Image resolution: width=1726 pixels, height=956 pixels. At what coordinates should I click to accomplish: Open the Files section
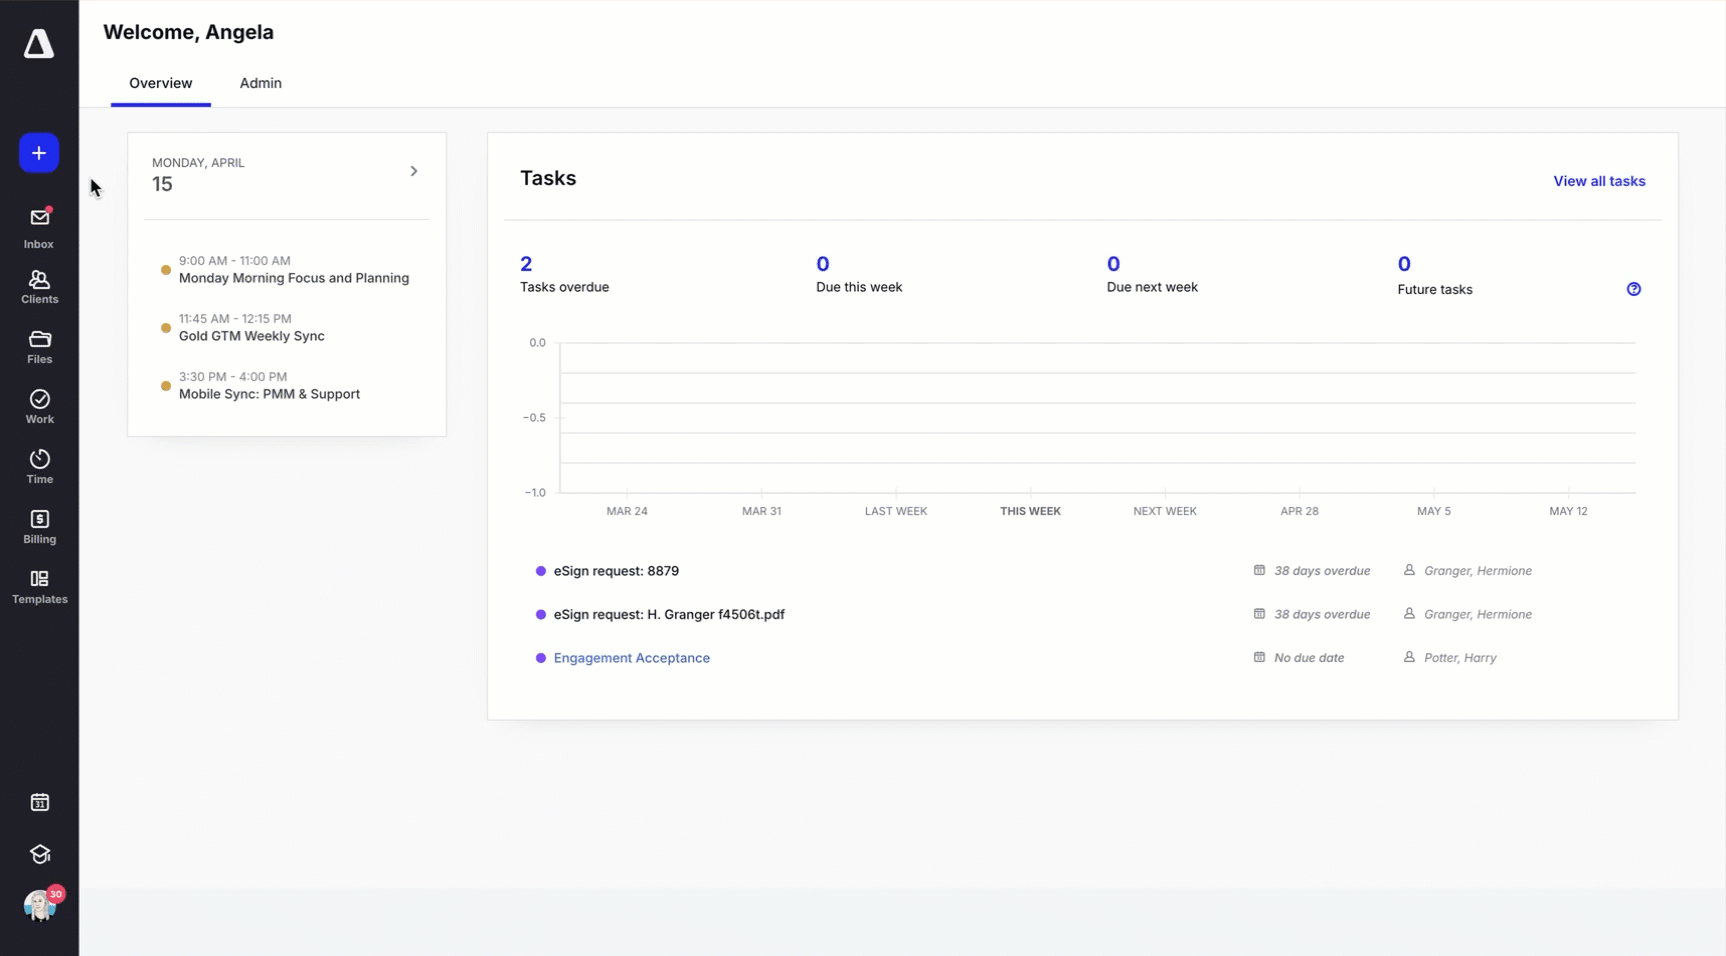[39, 347]
